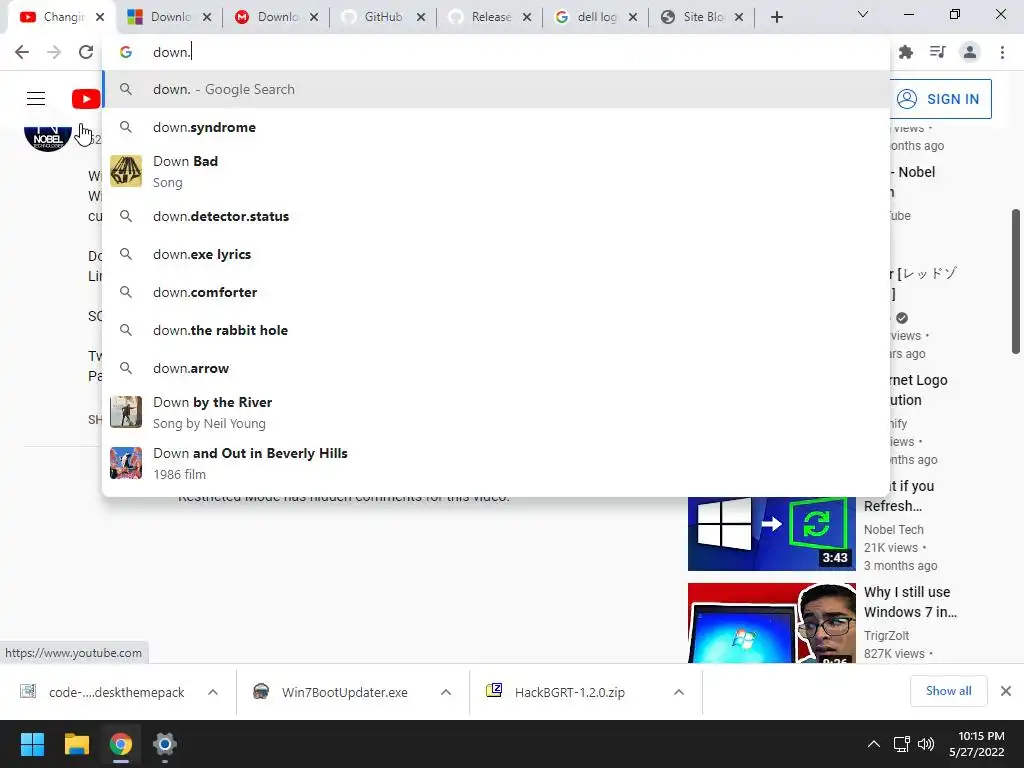Switch to the Microsoft Download tab
This screenshot has height=768, width=1024.
pos(169,17)
